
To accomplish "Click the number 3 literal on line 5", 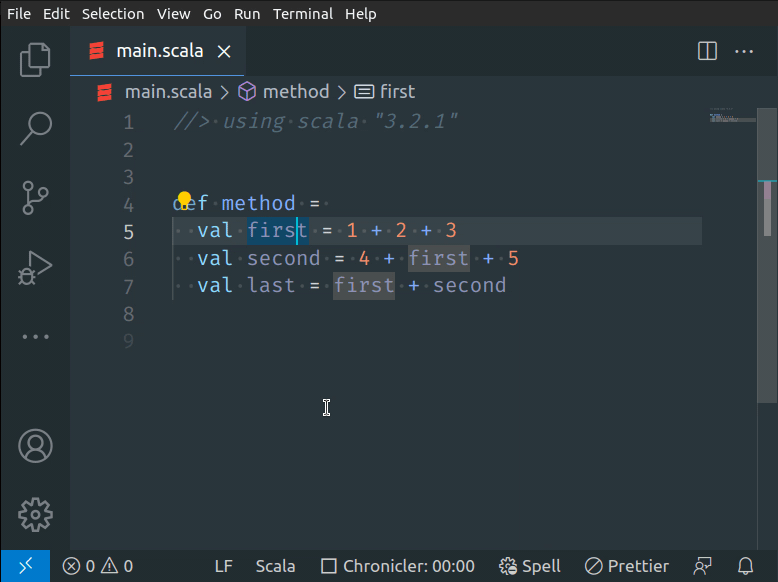I will tap(451, 231).
